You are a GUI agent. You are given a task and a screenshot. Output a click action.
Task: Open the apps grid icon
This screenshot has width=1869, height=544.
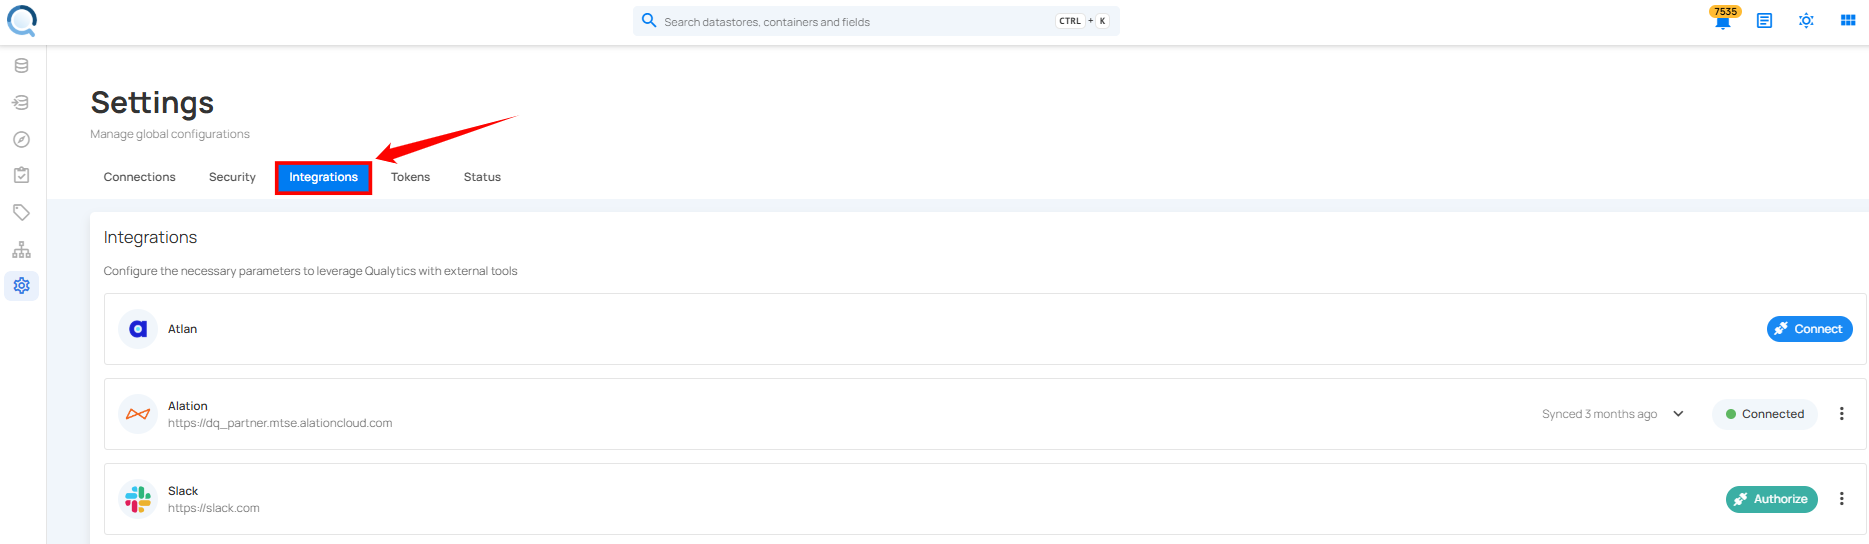[x=1848, y=20]
